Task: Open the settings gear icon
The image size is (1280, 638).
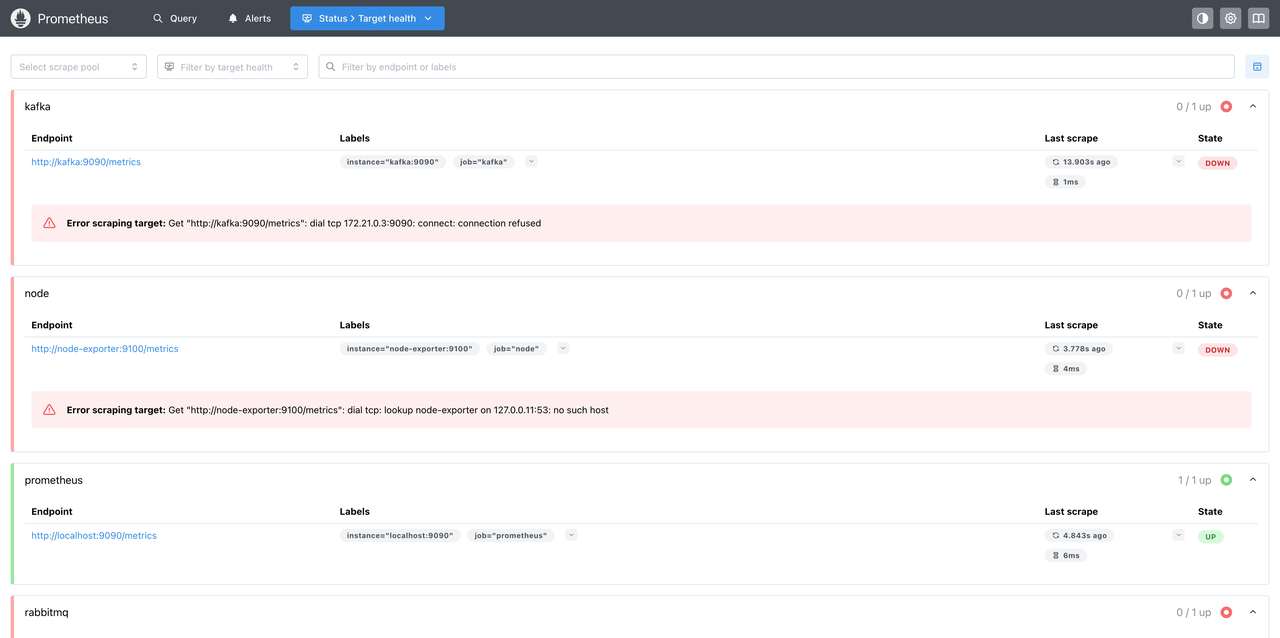Action: point(1230,18)
